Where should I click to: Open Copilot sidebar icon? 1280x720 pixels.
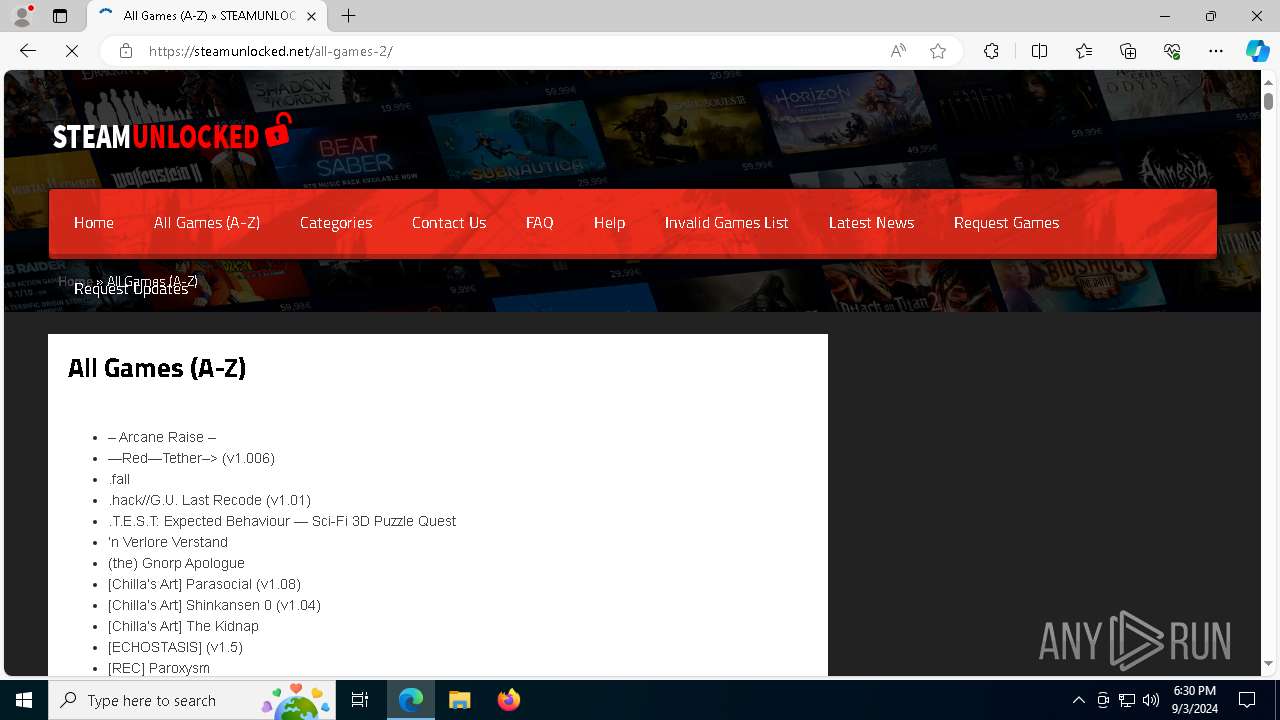pyautogui.click(x=1257, y=51)
